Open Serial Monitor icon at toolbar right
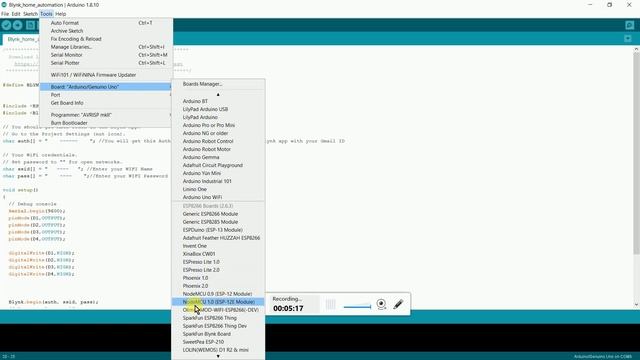This screenshot has height=360, width=640. [x=629, y=25]
